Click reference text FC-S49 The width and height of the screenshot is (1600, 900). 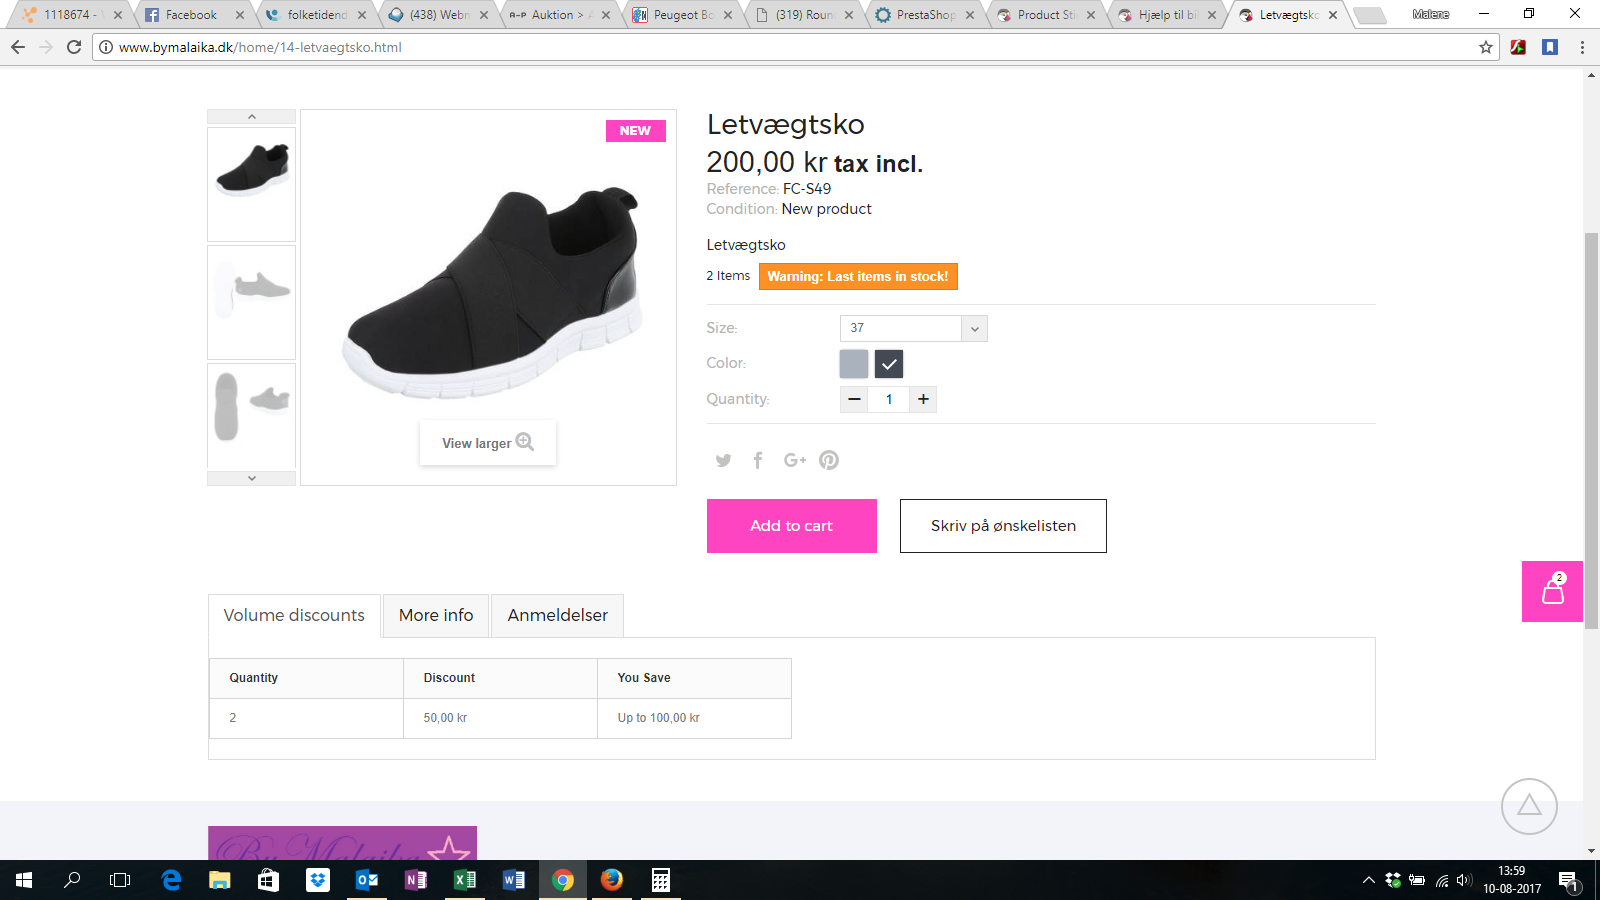(x=807, y=189)
